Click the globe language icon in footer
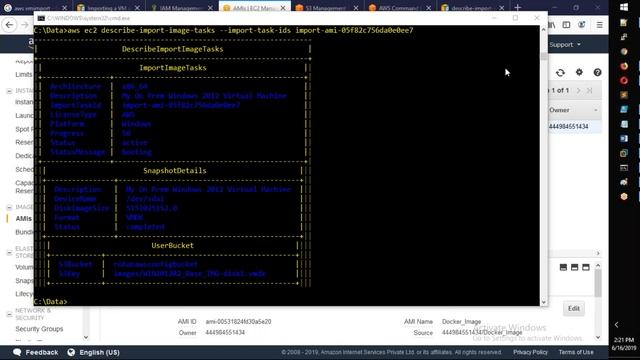The height and width of the screenshot is (360, 640). click(x=71, y=352)
